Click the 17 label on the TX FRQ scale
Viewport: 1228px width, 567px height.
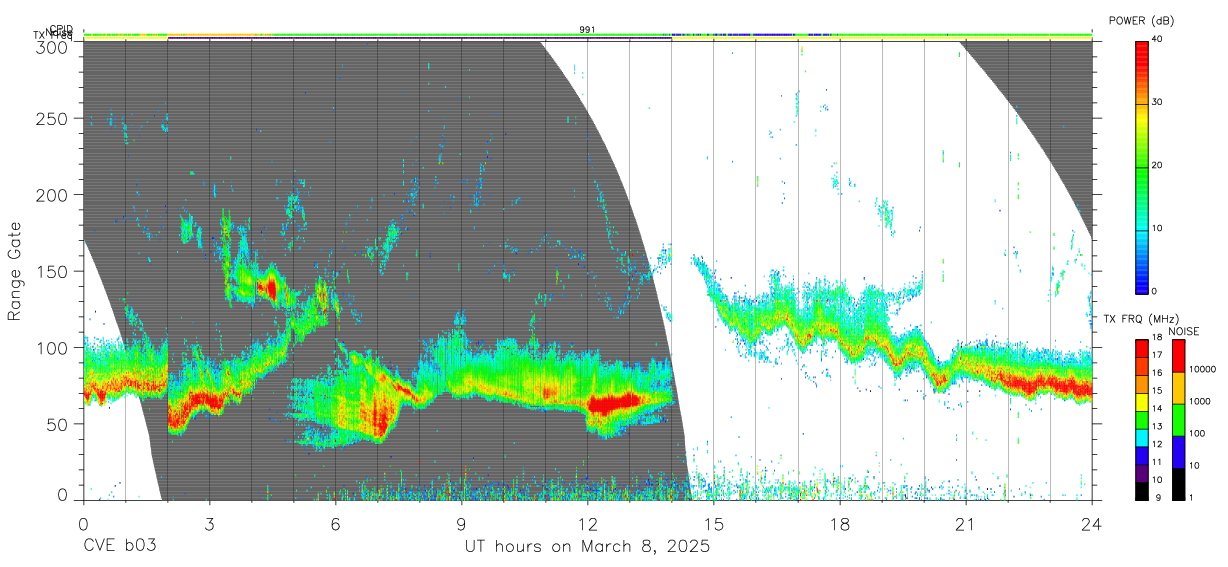click(1157, 355)
